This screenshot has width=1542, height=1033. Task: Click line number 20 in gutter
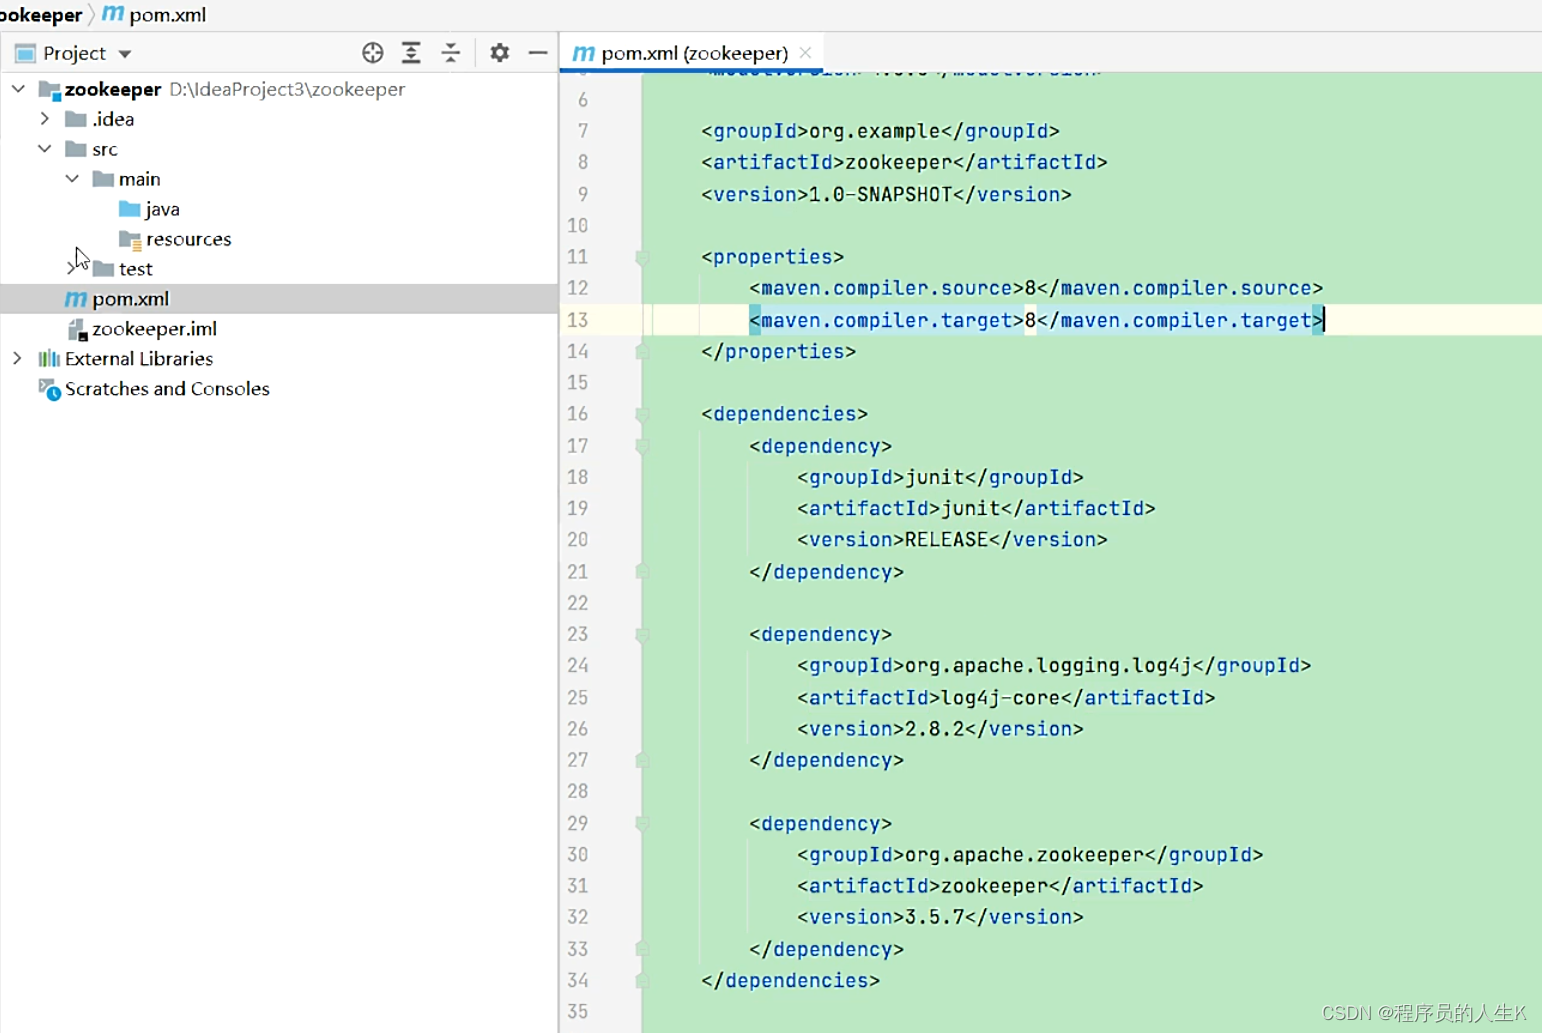tap(578, 540)
